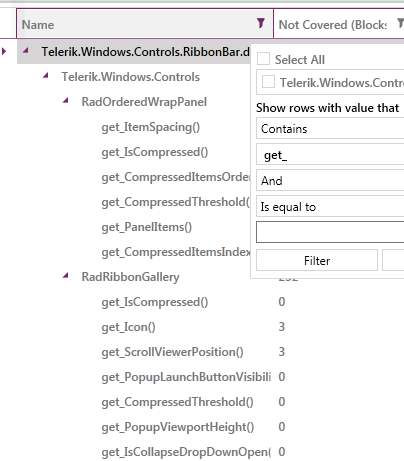
Task: Click the empty second filter value field
Action: pyautogui.click(x=330, y=232)
